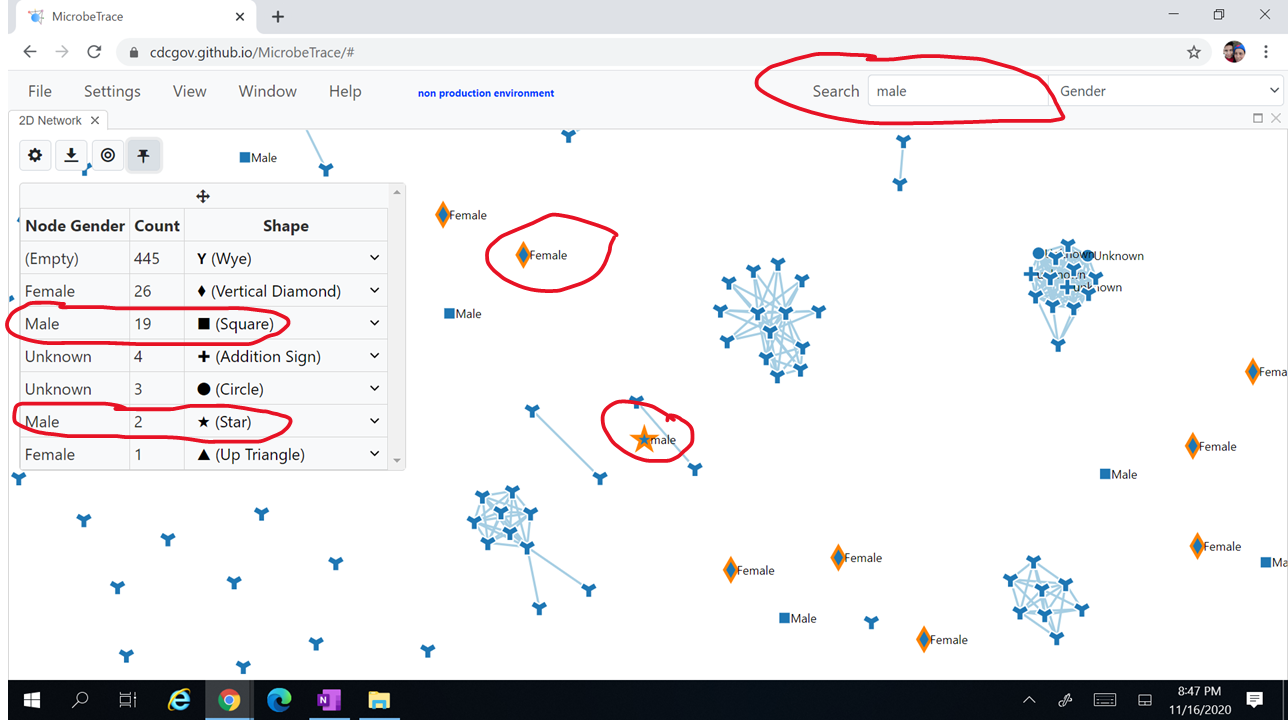This screenshot has height=720, width=1288.
Task: Select the 2D Network tab
Action: click(x=50, y=119)
